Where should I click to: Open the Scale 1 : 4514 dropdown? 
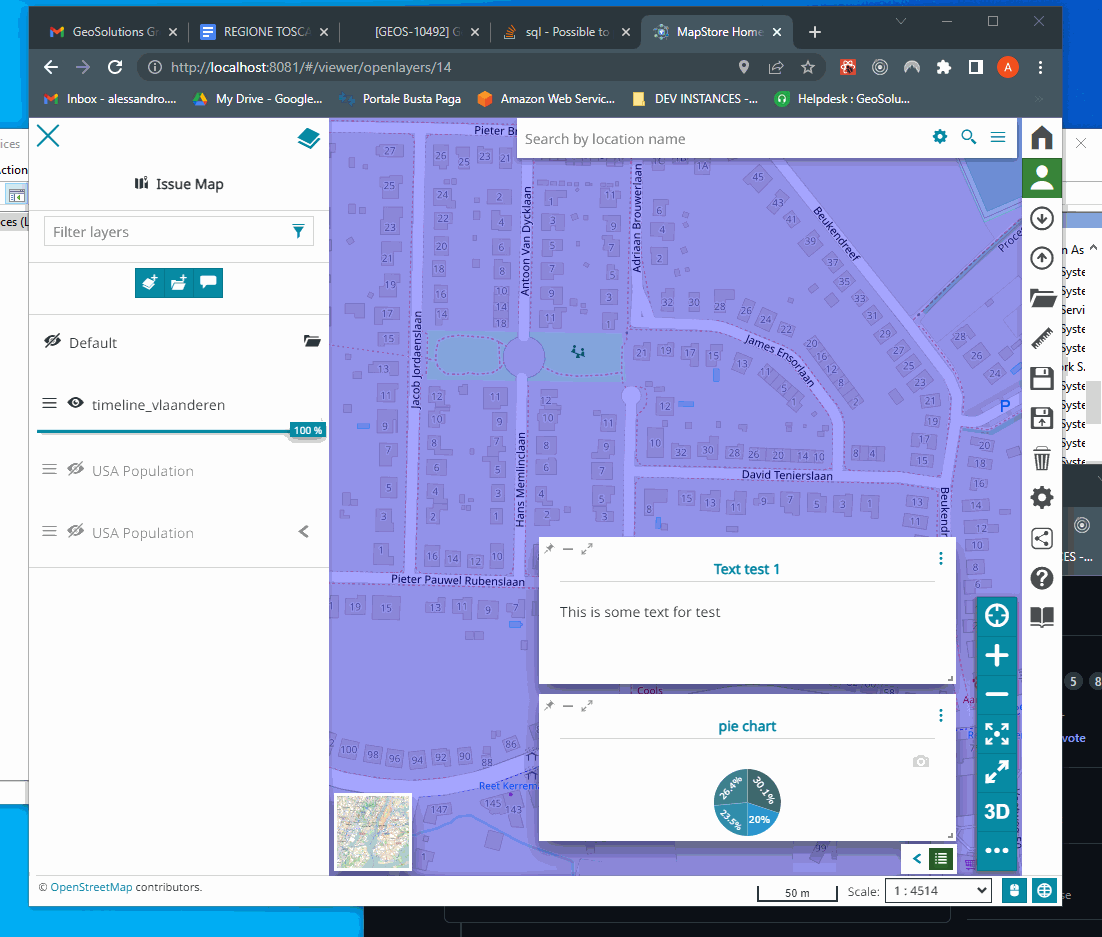click(938, 891)
